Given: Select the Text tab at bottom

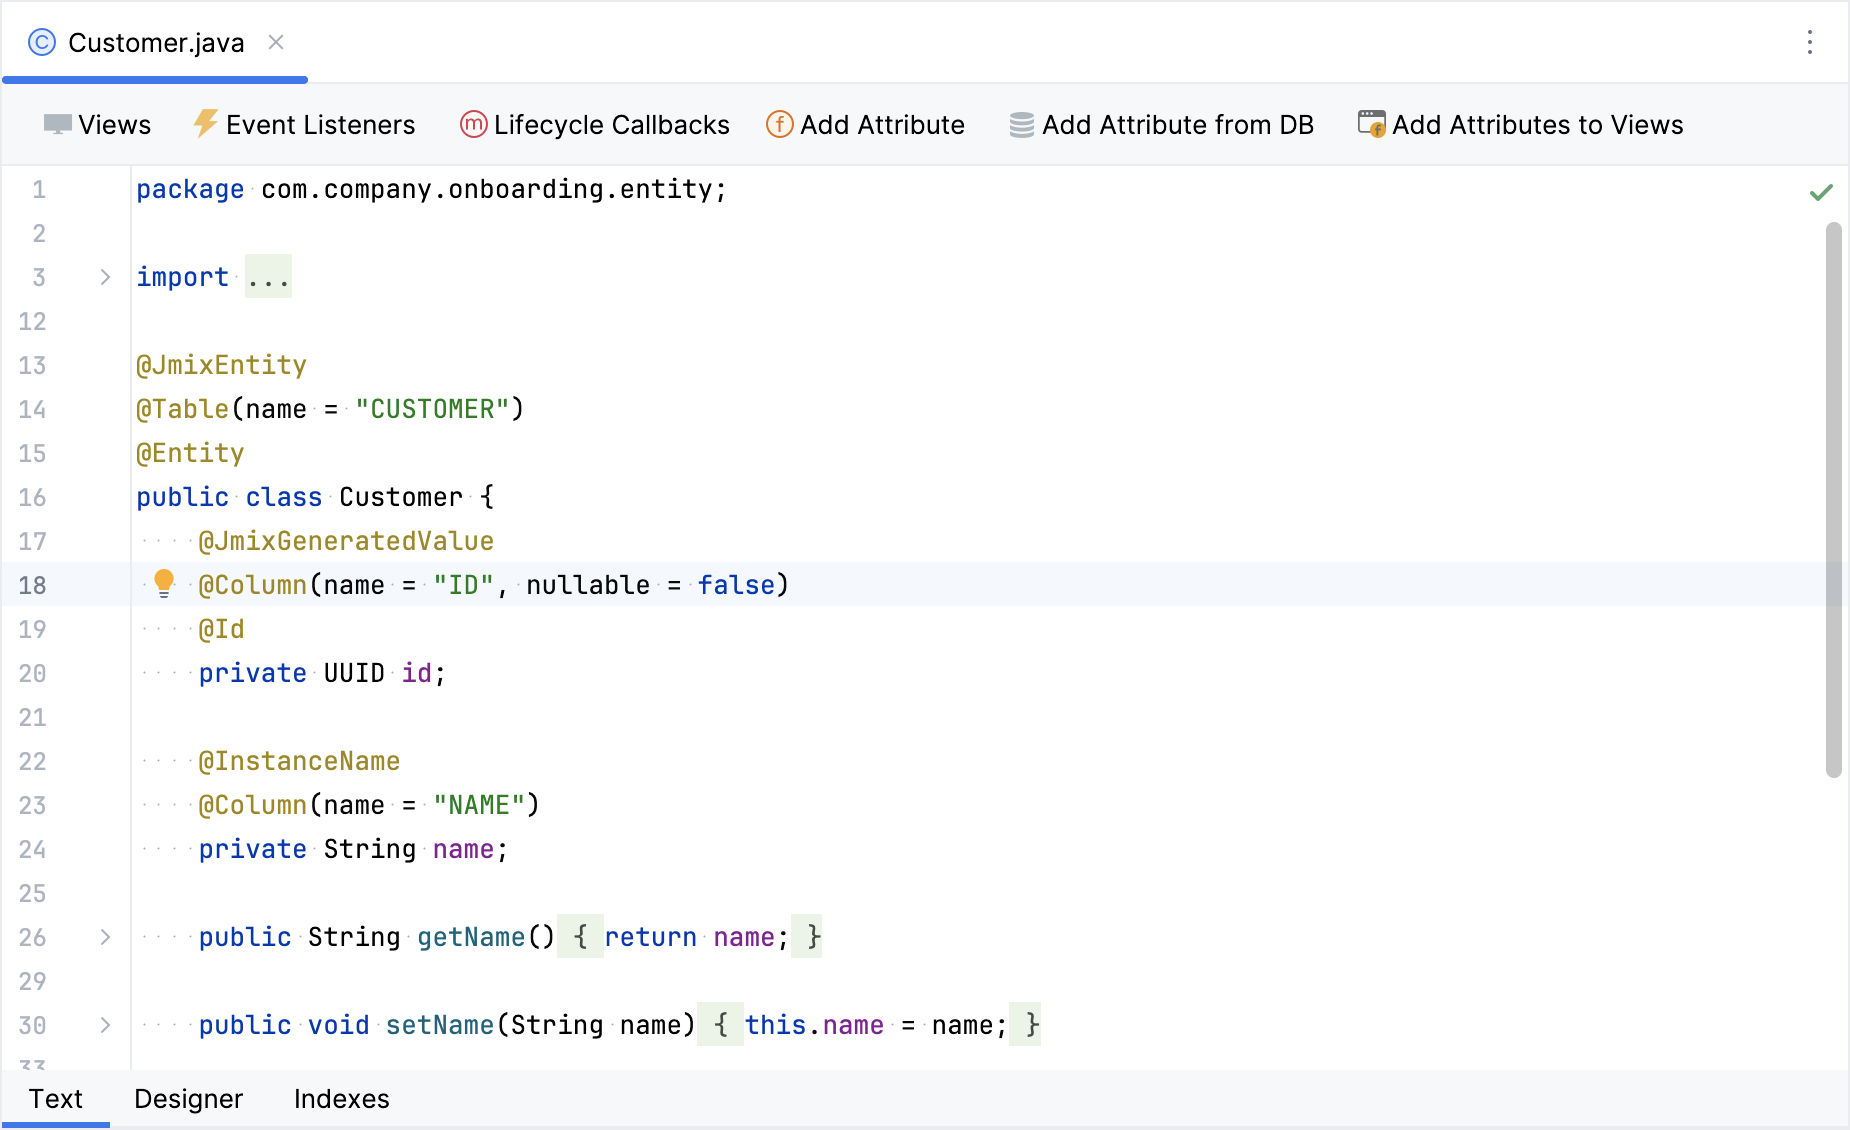Looking at the screenshot, I should click(x=56, y=1099).
